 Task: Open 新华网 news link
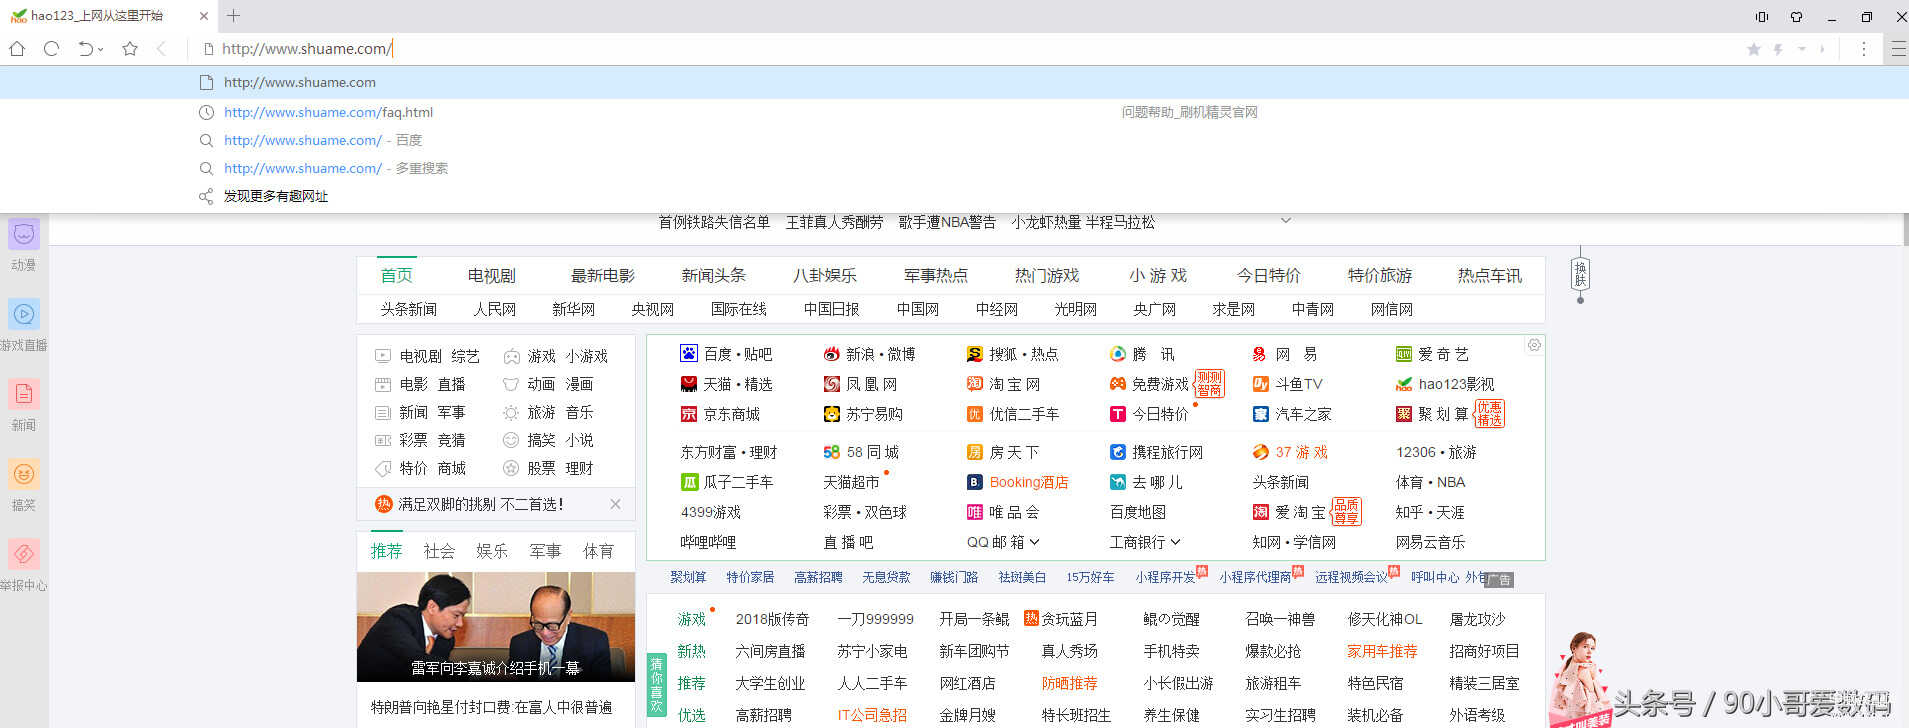point(574,309)
